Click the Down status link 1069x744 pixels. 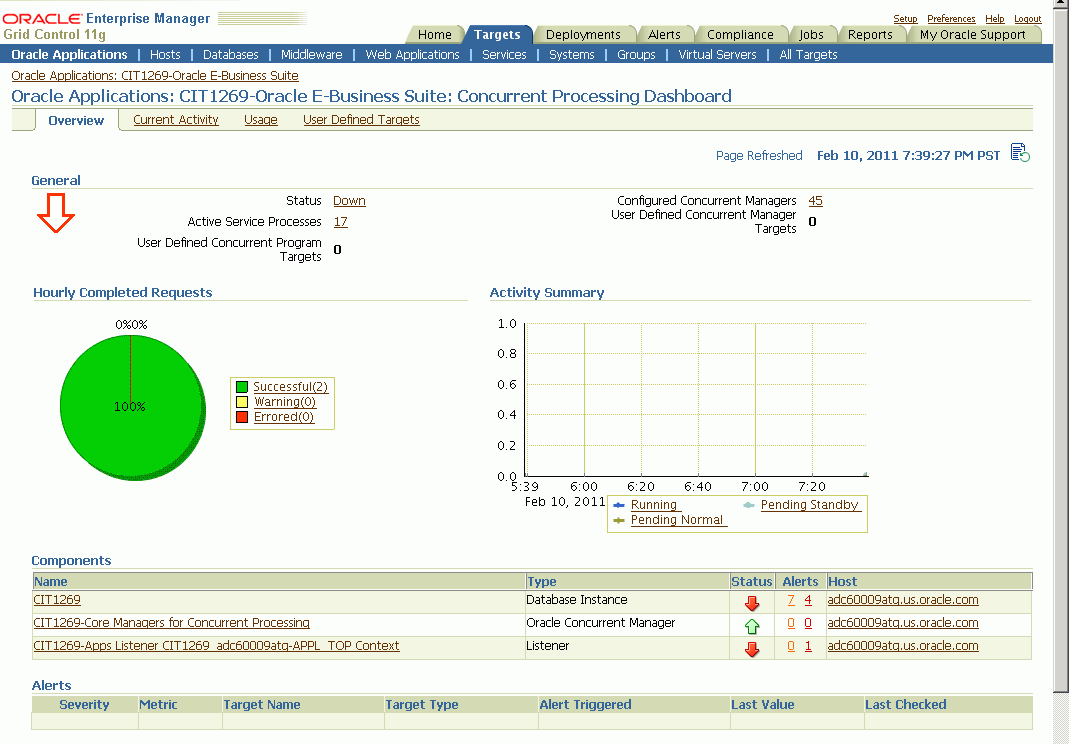click(x=349, y=201)
